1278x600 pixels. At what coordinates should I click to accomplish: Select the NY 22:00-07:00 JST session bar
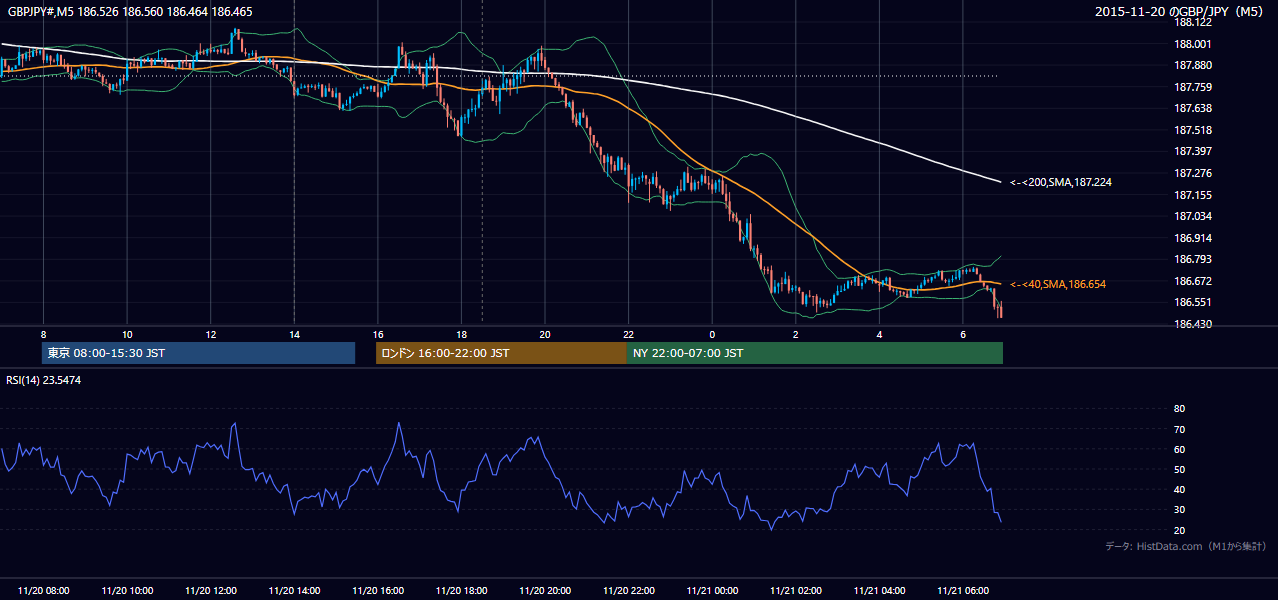point(815,353)
